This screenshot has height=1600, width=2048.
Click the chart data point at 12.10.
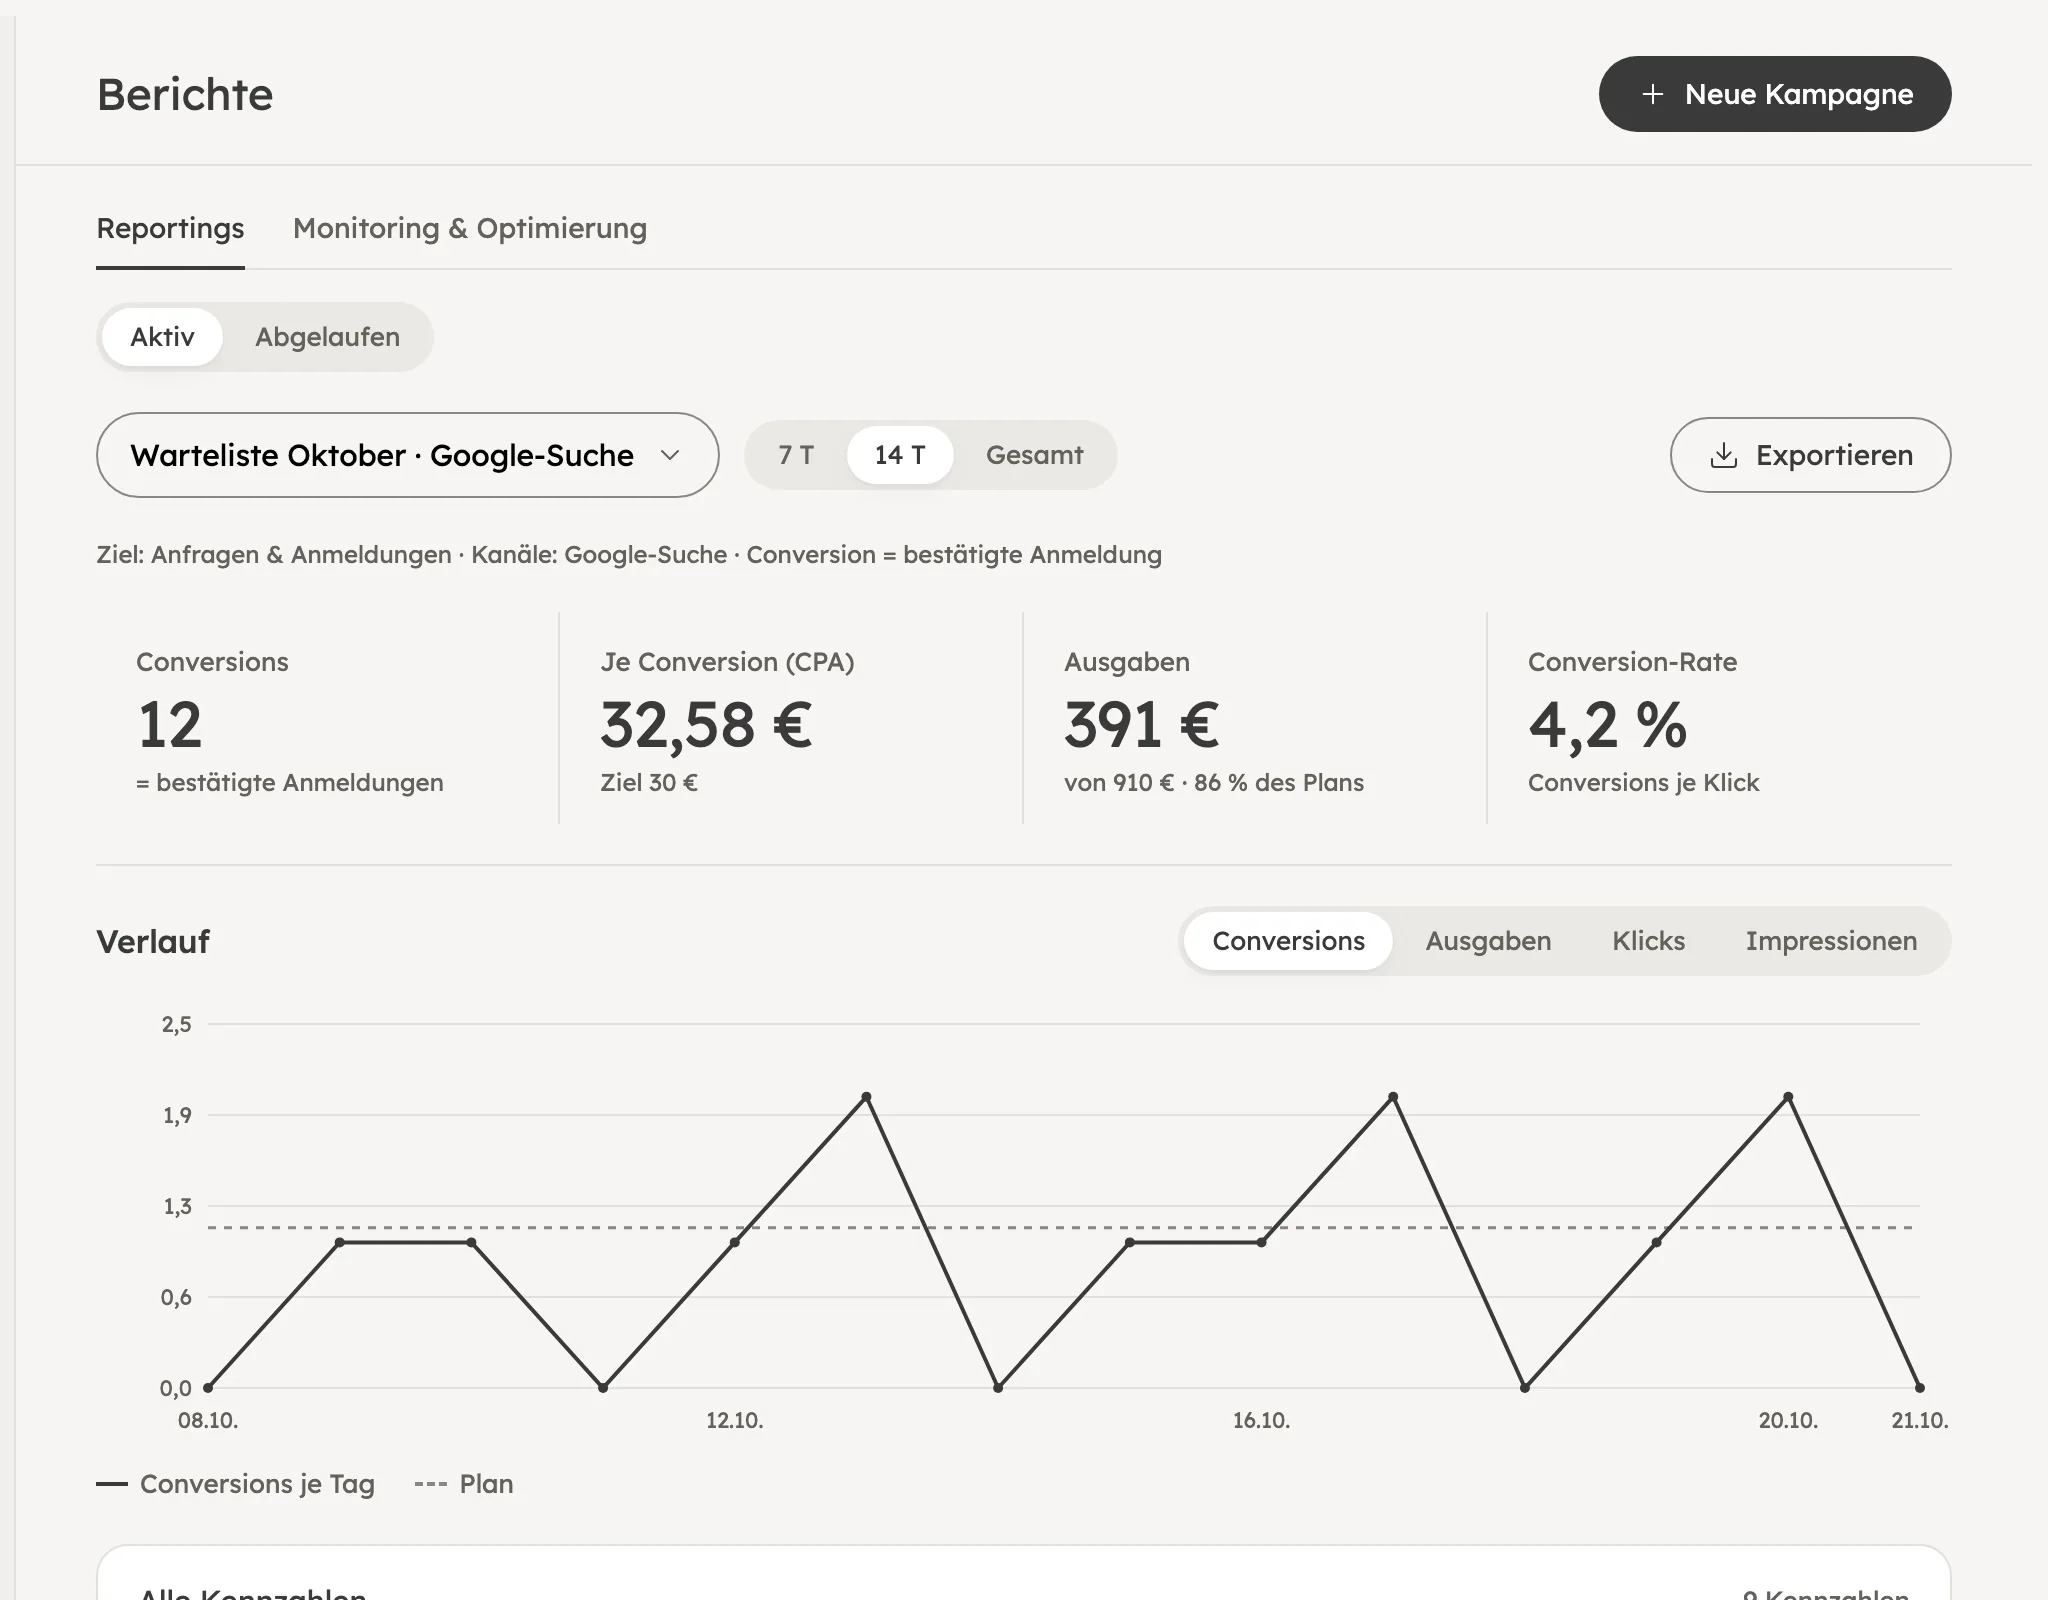[x=735, y=1242]
